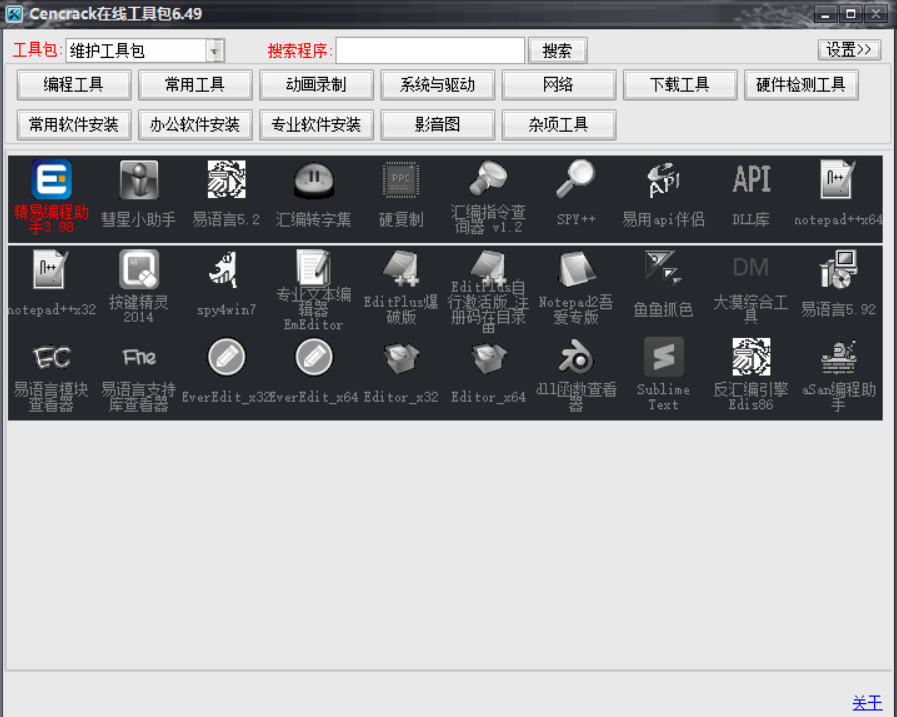Launch 彗星小助手 tool

(x=139, y=180)
